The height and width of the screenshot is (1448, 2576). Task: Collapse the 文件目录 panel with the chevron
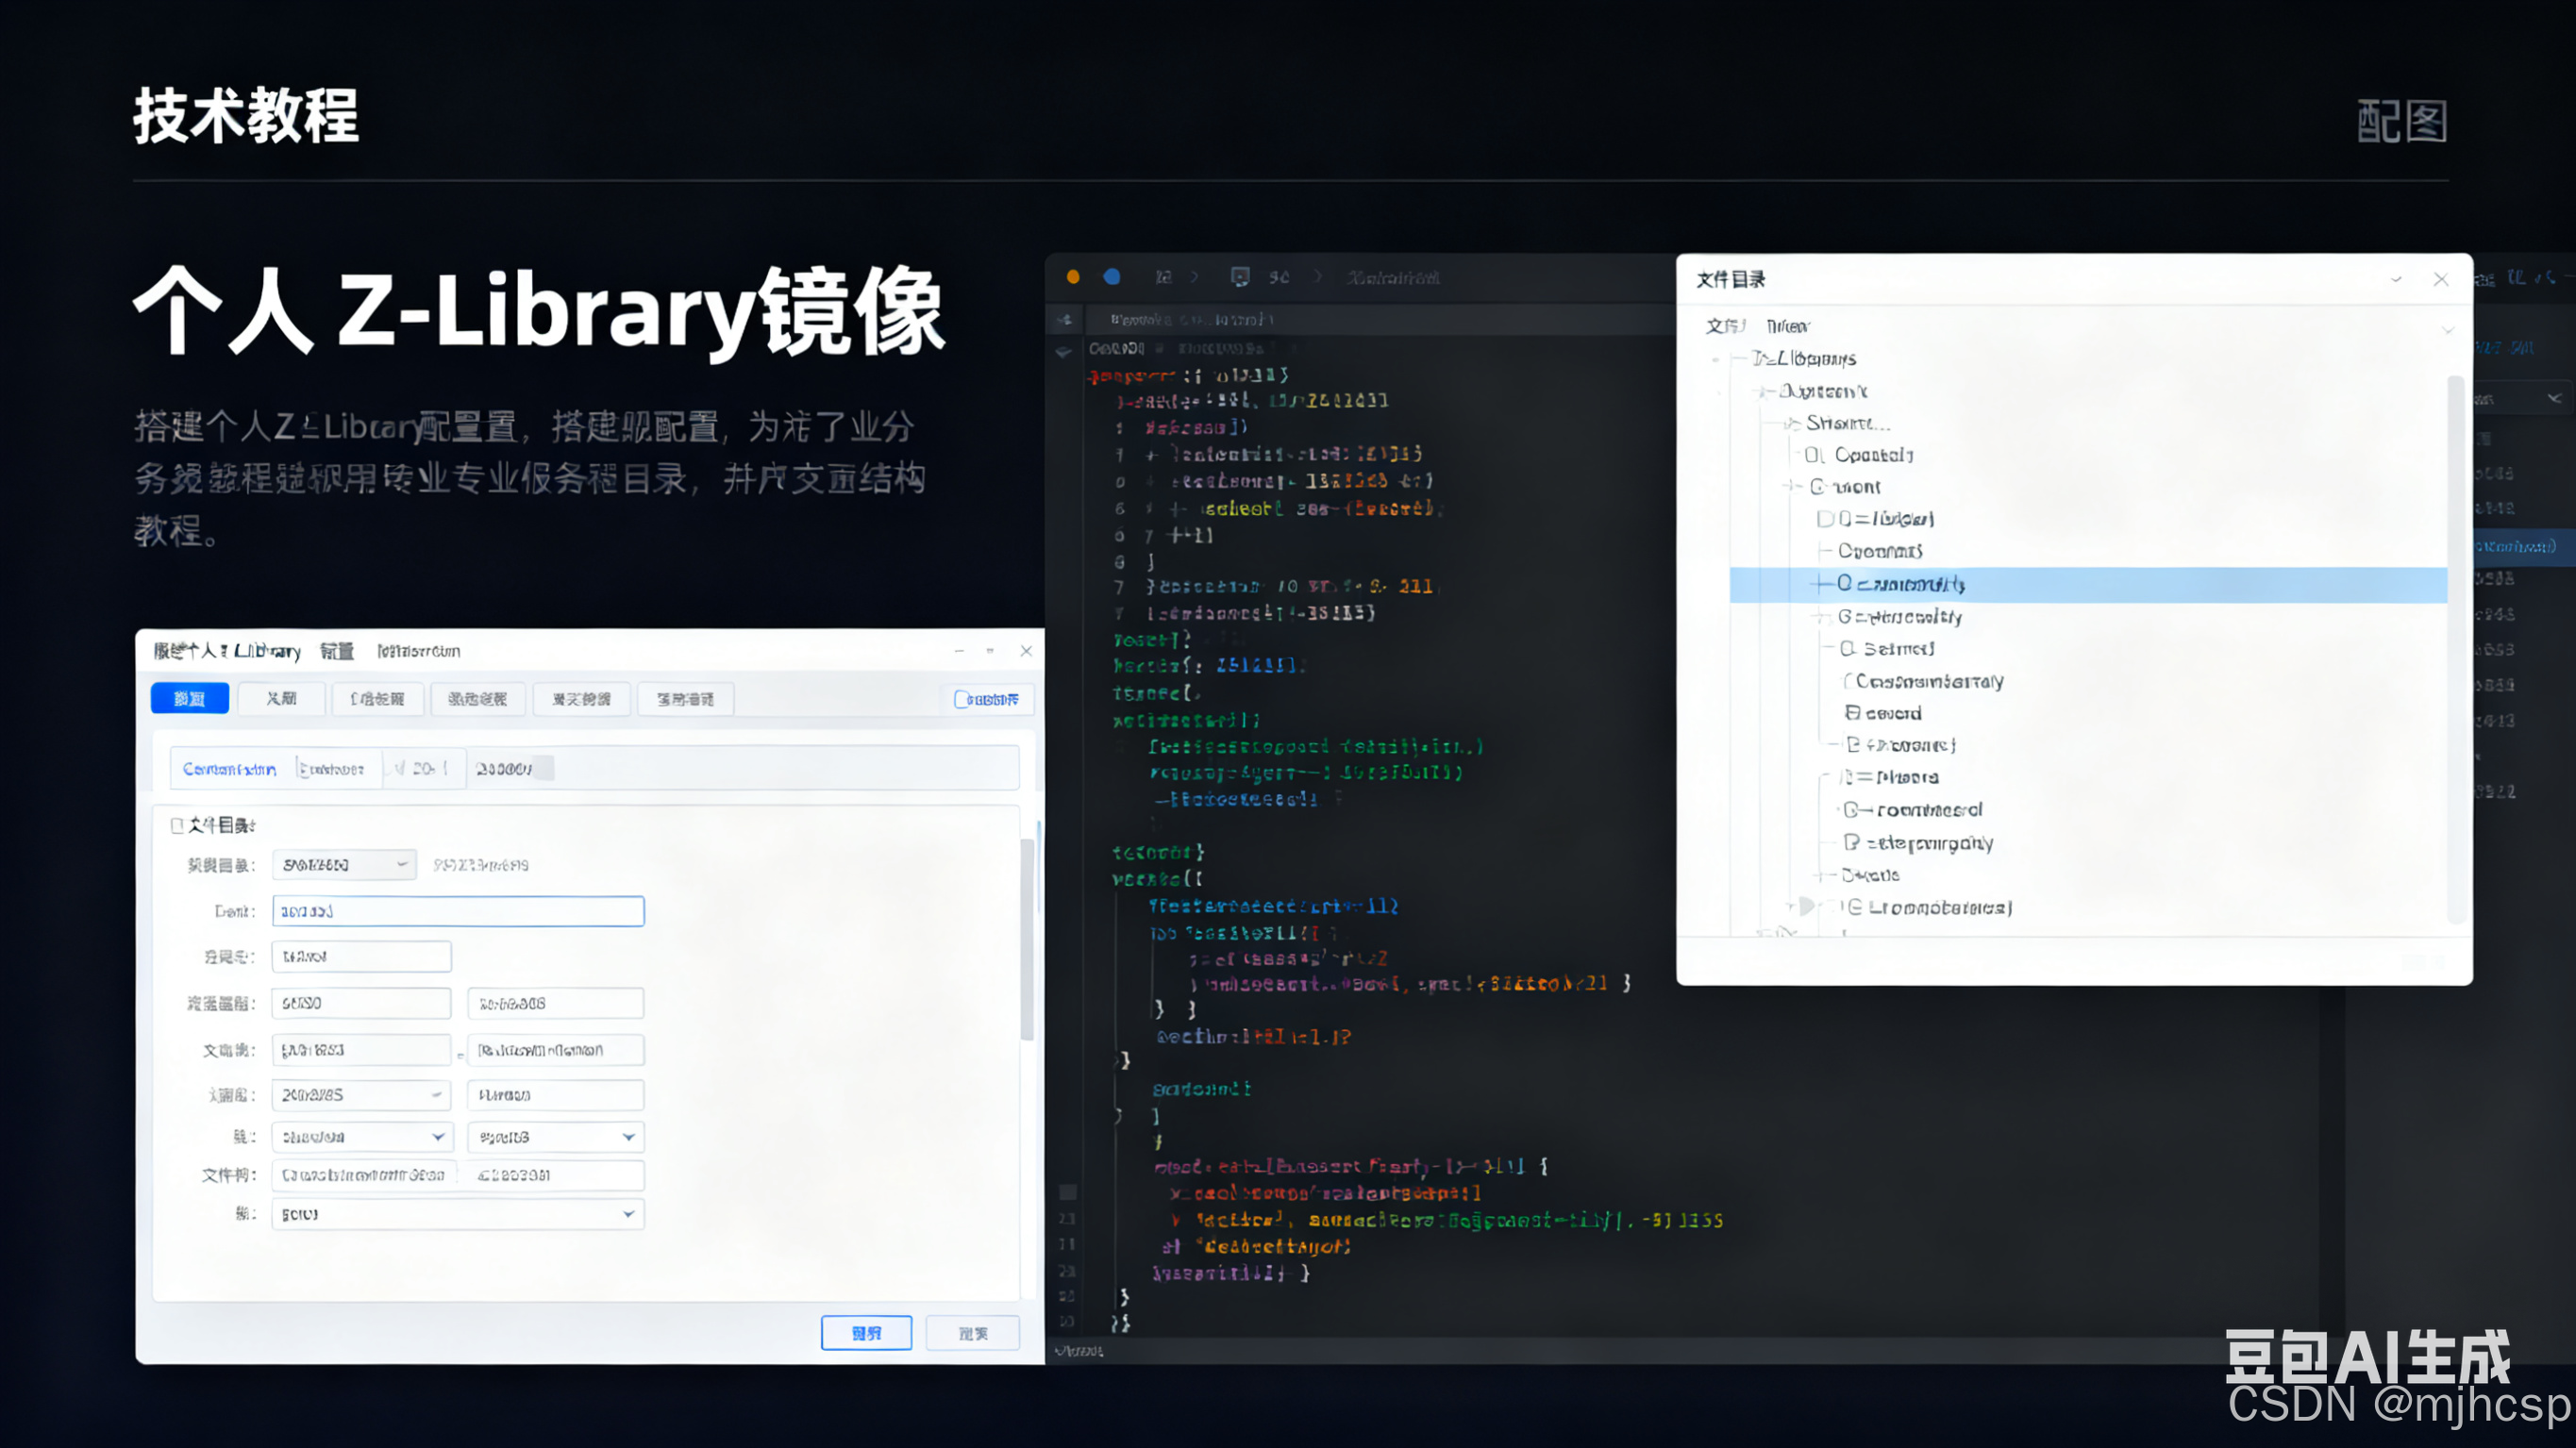pyautogui.click(x=2396, y=280)
